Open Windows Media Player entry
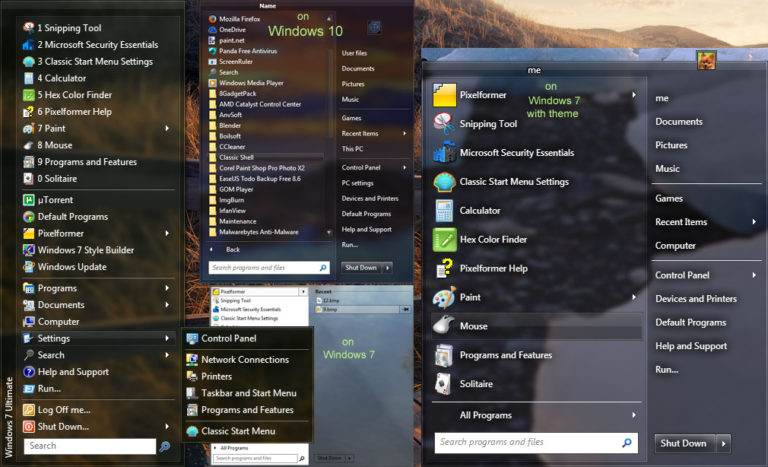This screenshot has width=768, height=467. point(253,82)
